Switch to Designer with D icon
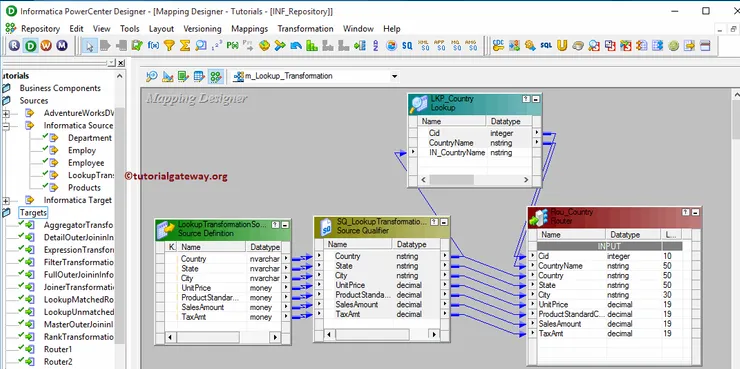740x369 pixels. tap(30, 46)
